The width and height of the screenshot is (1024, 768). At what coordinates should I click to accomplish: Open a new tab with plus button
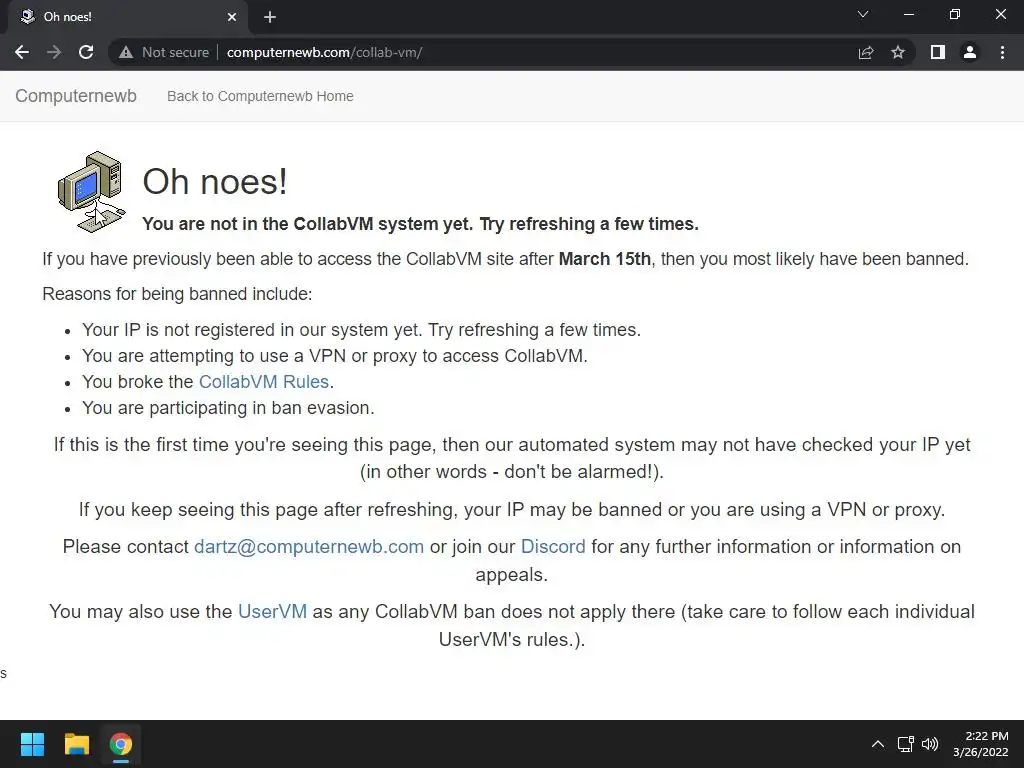click(270, 17)
